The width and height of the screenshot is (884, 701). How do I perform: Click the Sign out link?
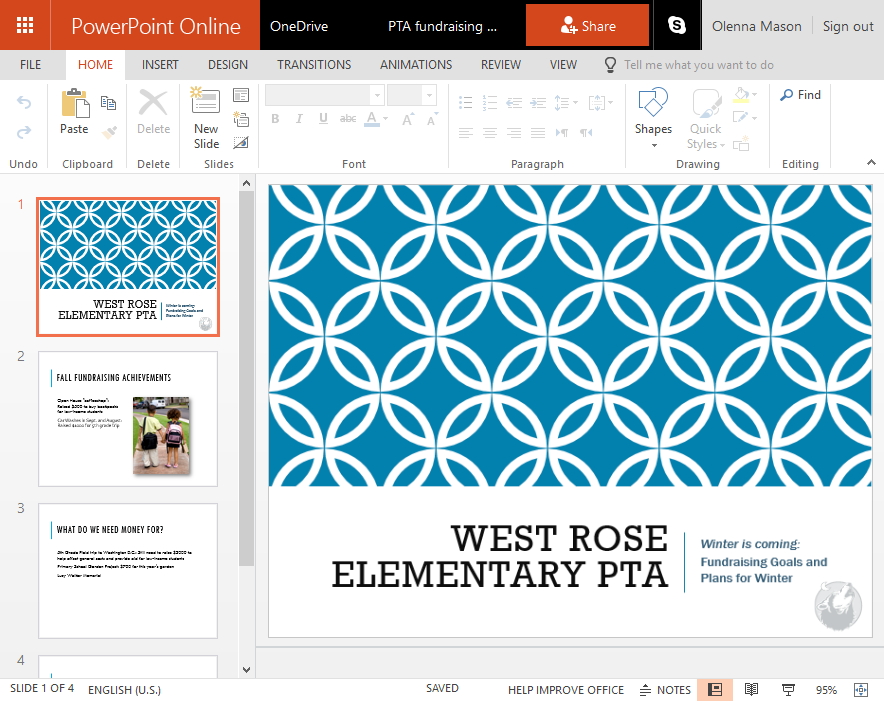(x=848, y=26)
